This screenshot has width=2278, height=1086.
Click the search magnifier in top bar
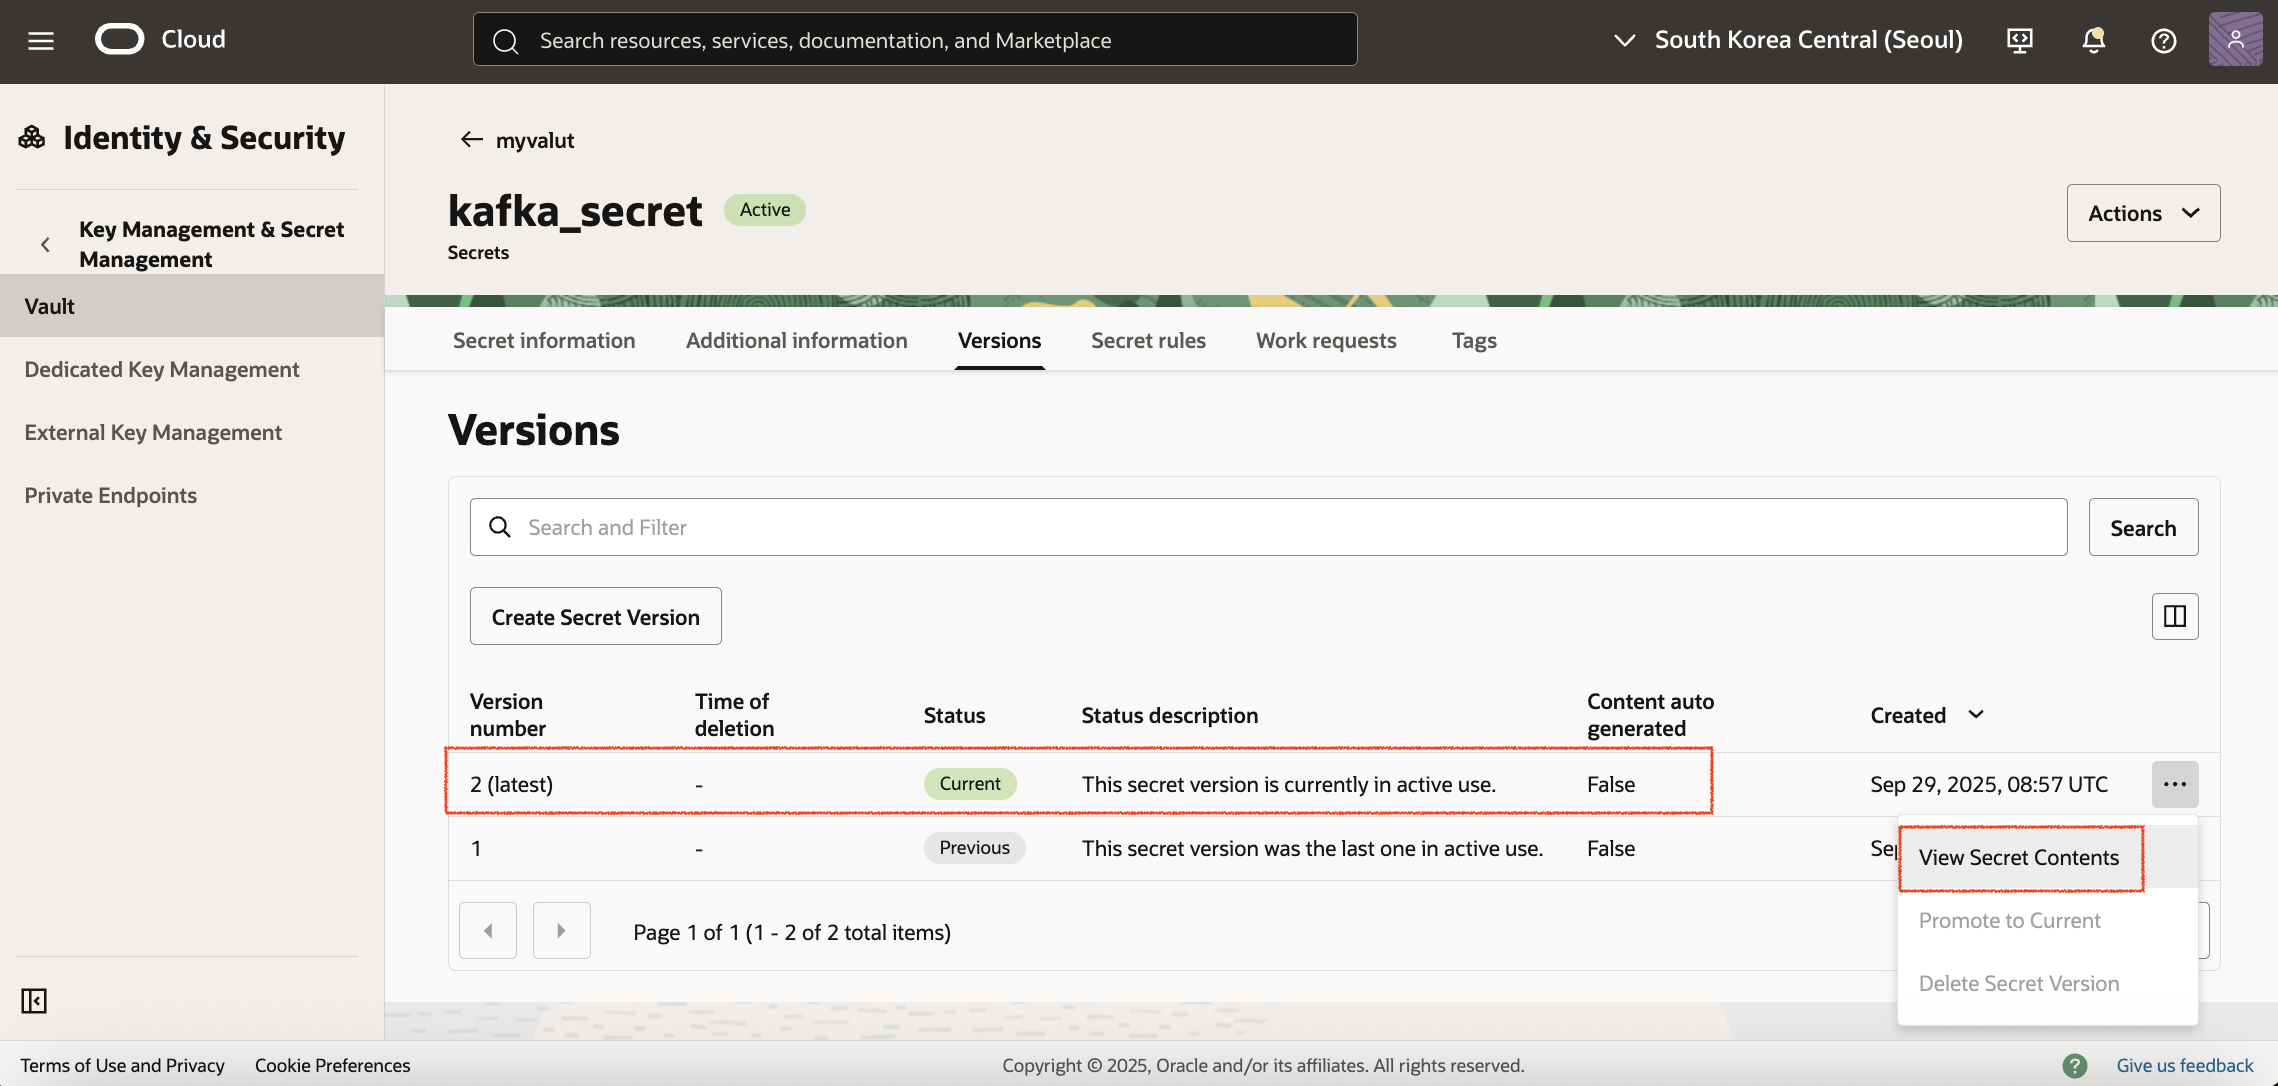click(506, 40)
